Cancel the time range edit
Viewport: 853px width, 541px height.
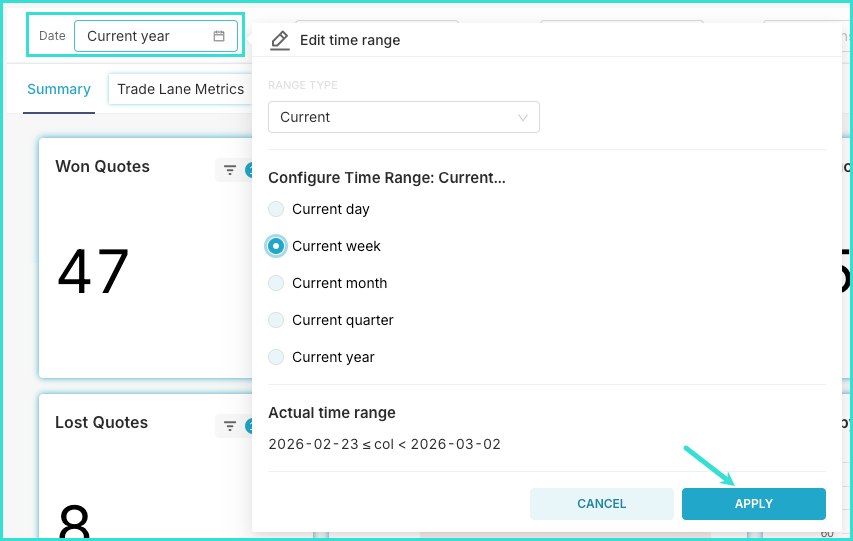[602, 504]
